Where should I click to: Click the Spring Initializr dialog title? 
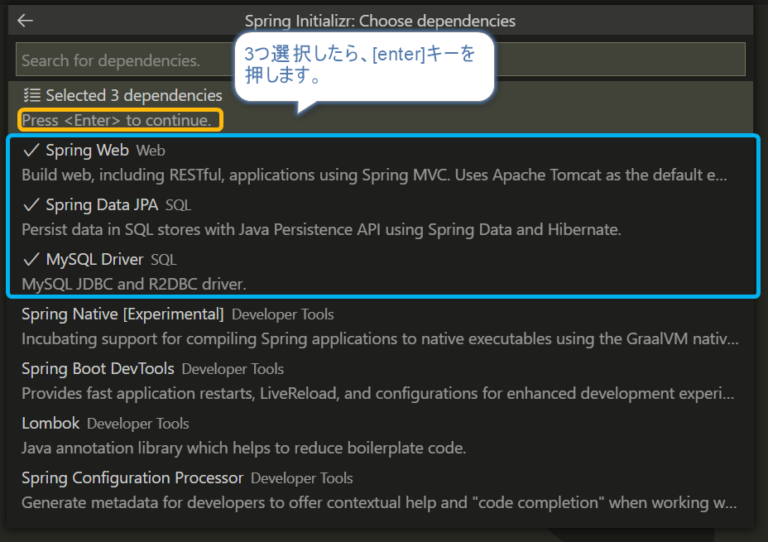tap(380, 20)
